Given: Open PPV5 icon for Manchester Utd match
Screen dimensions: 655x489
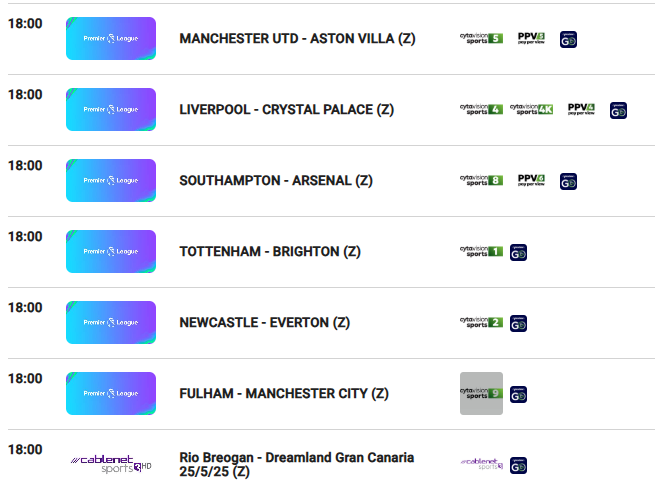Looking at the screenshot, I should pos(531,38).
